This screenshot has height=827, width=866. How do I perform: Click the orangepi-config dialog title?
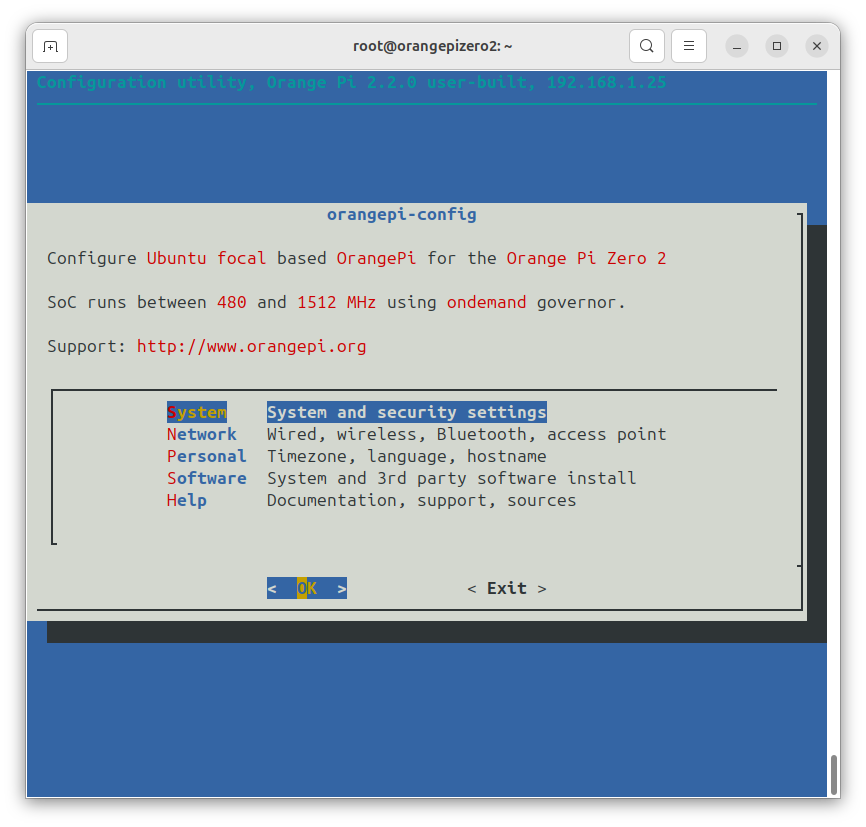click(402, 214)
